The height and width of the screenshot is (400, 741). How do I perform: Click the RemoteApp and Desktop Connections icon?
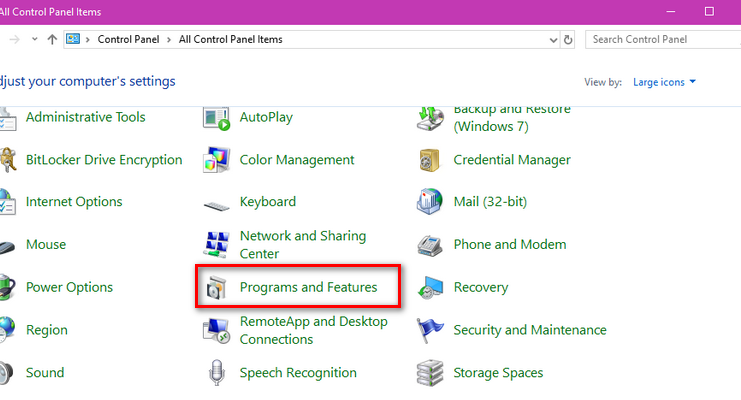216,330
